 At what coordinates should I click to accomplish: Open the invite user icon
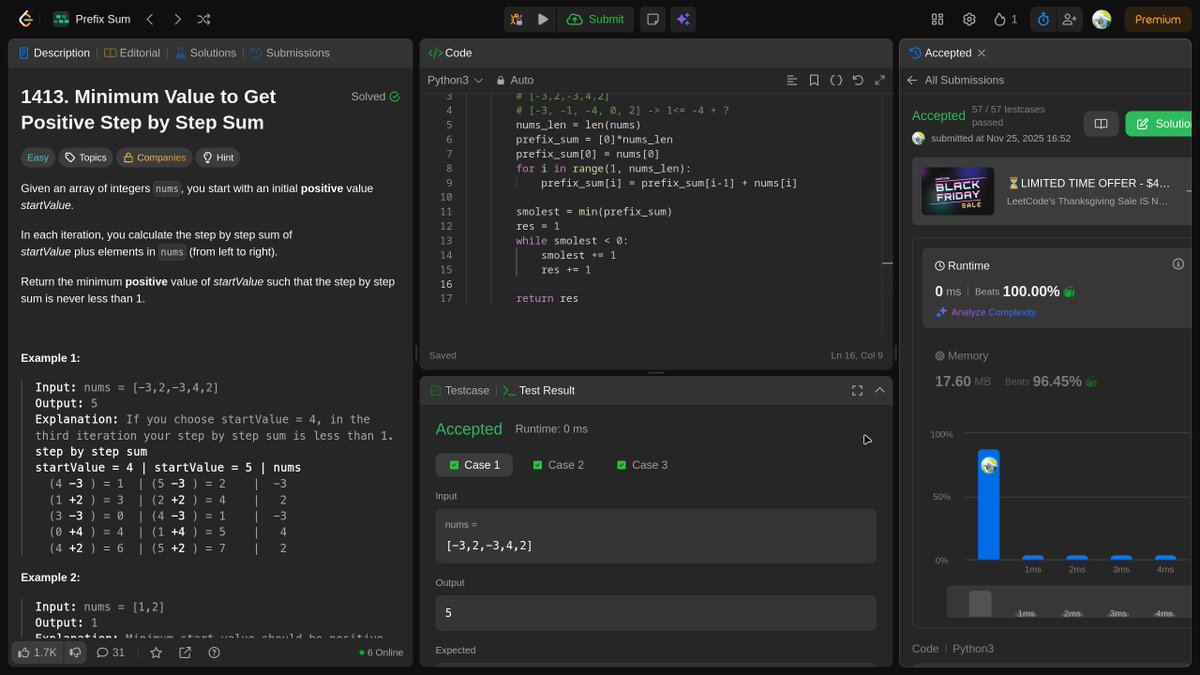(1070, 19)
